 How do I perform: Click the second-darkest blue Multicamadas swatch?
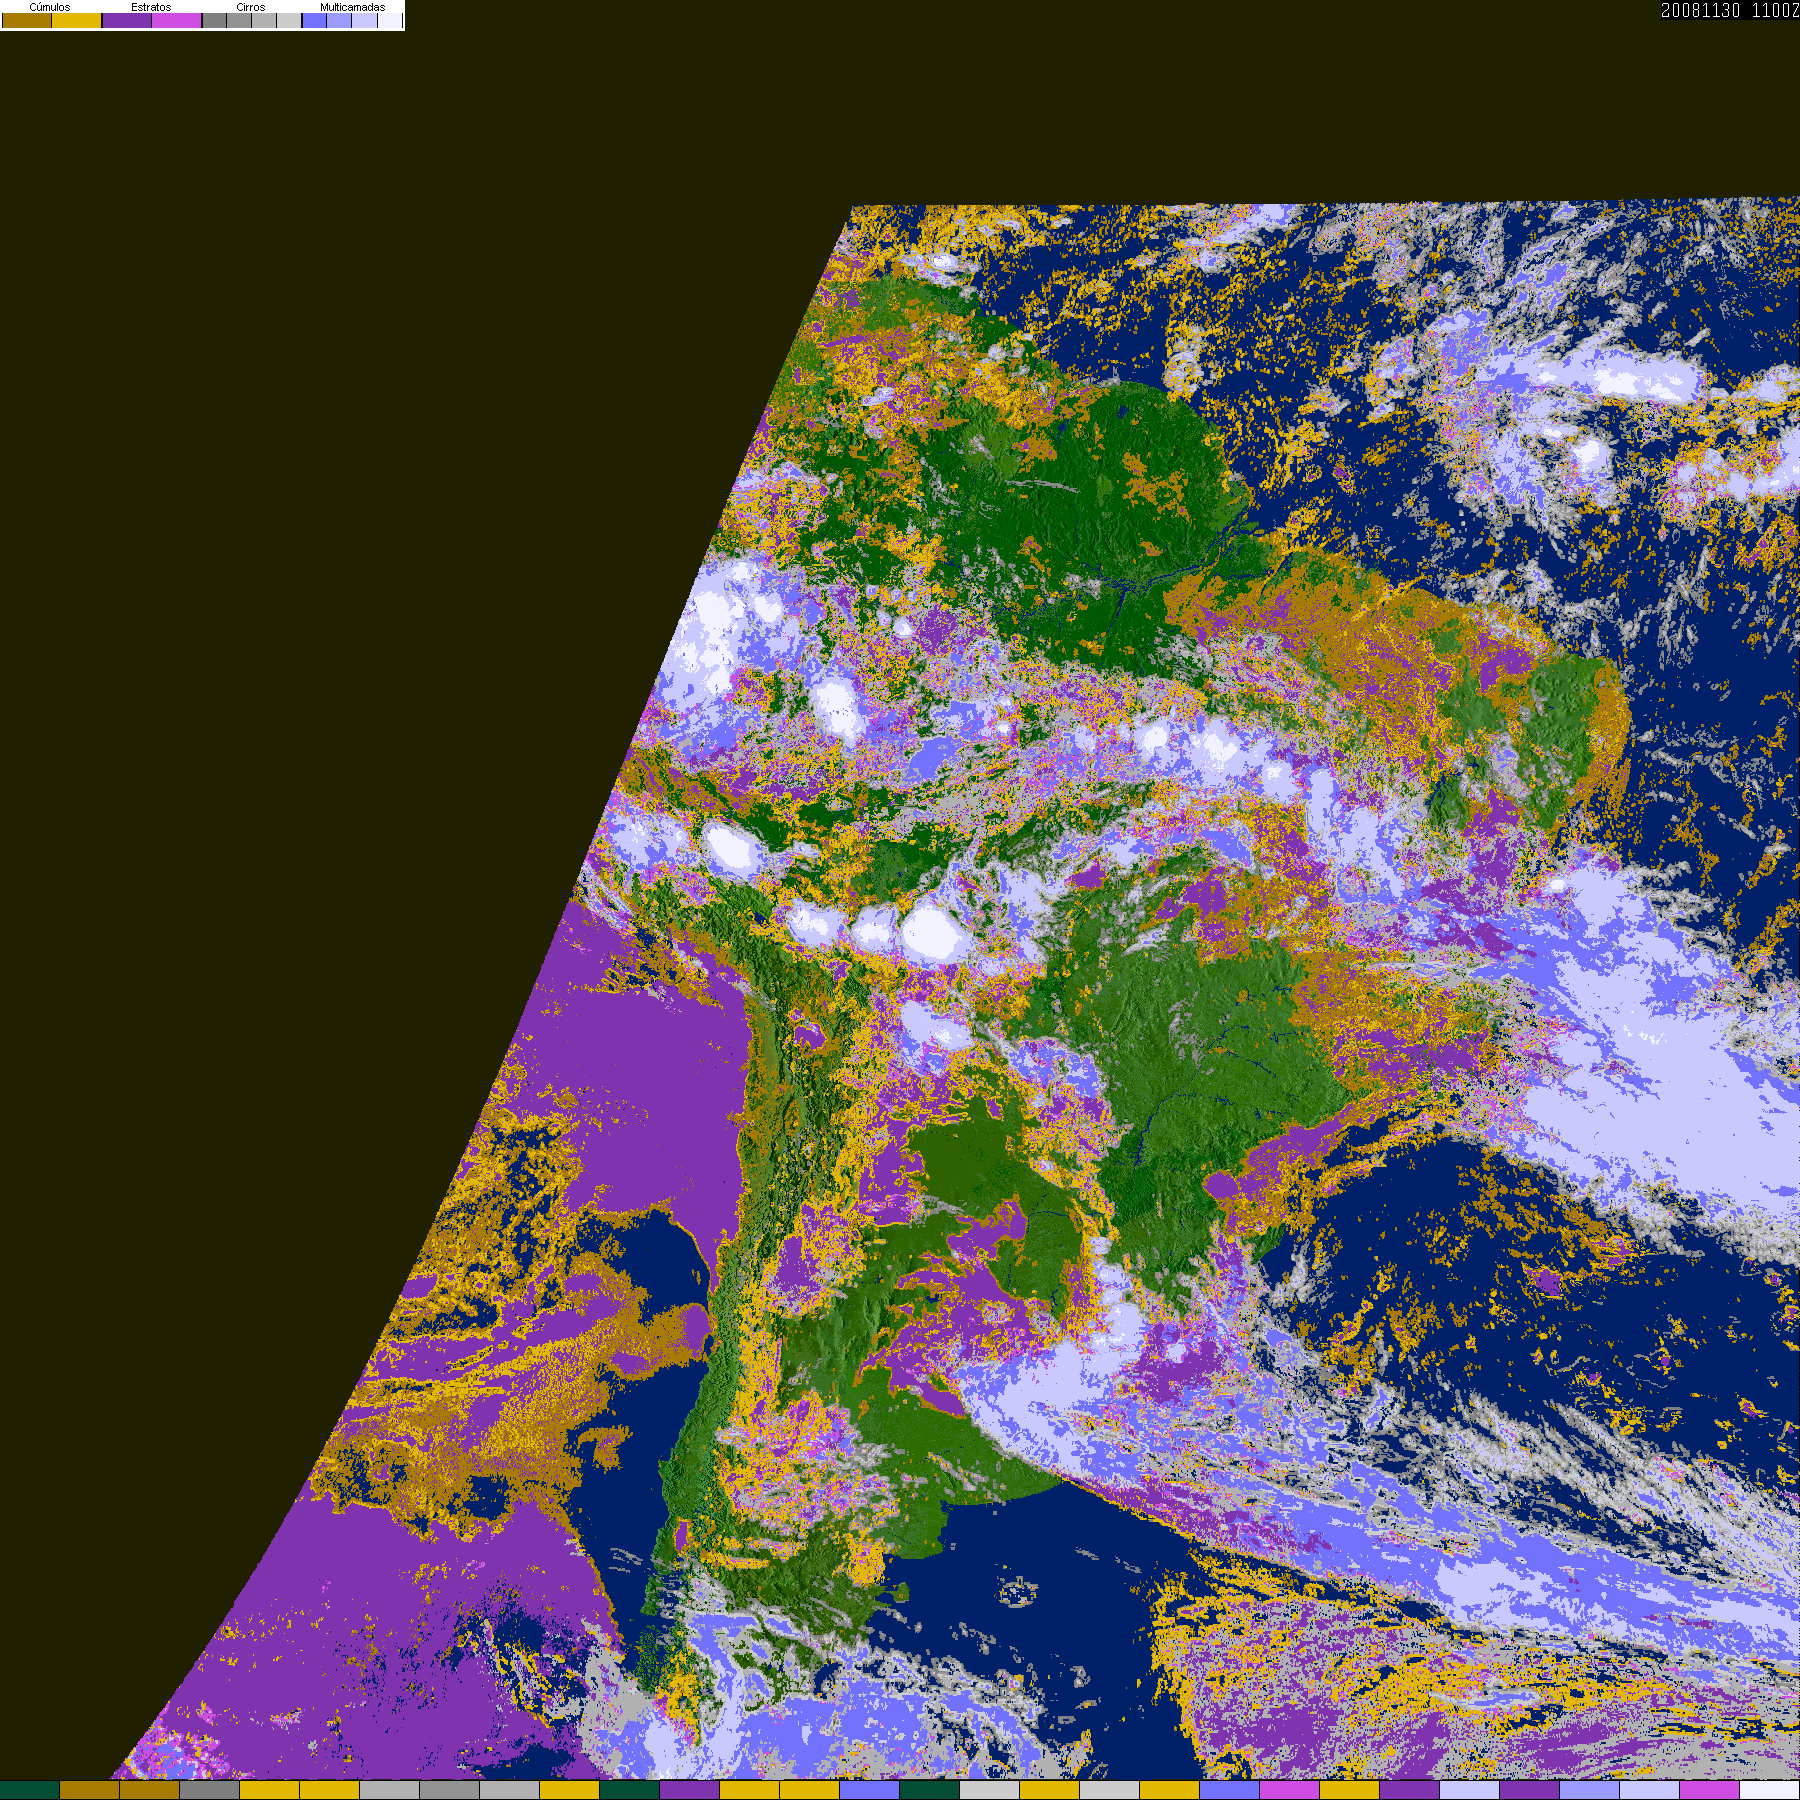(339, 20)
